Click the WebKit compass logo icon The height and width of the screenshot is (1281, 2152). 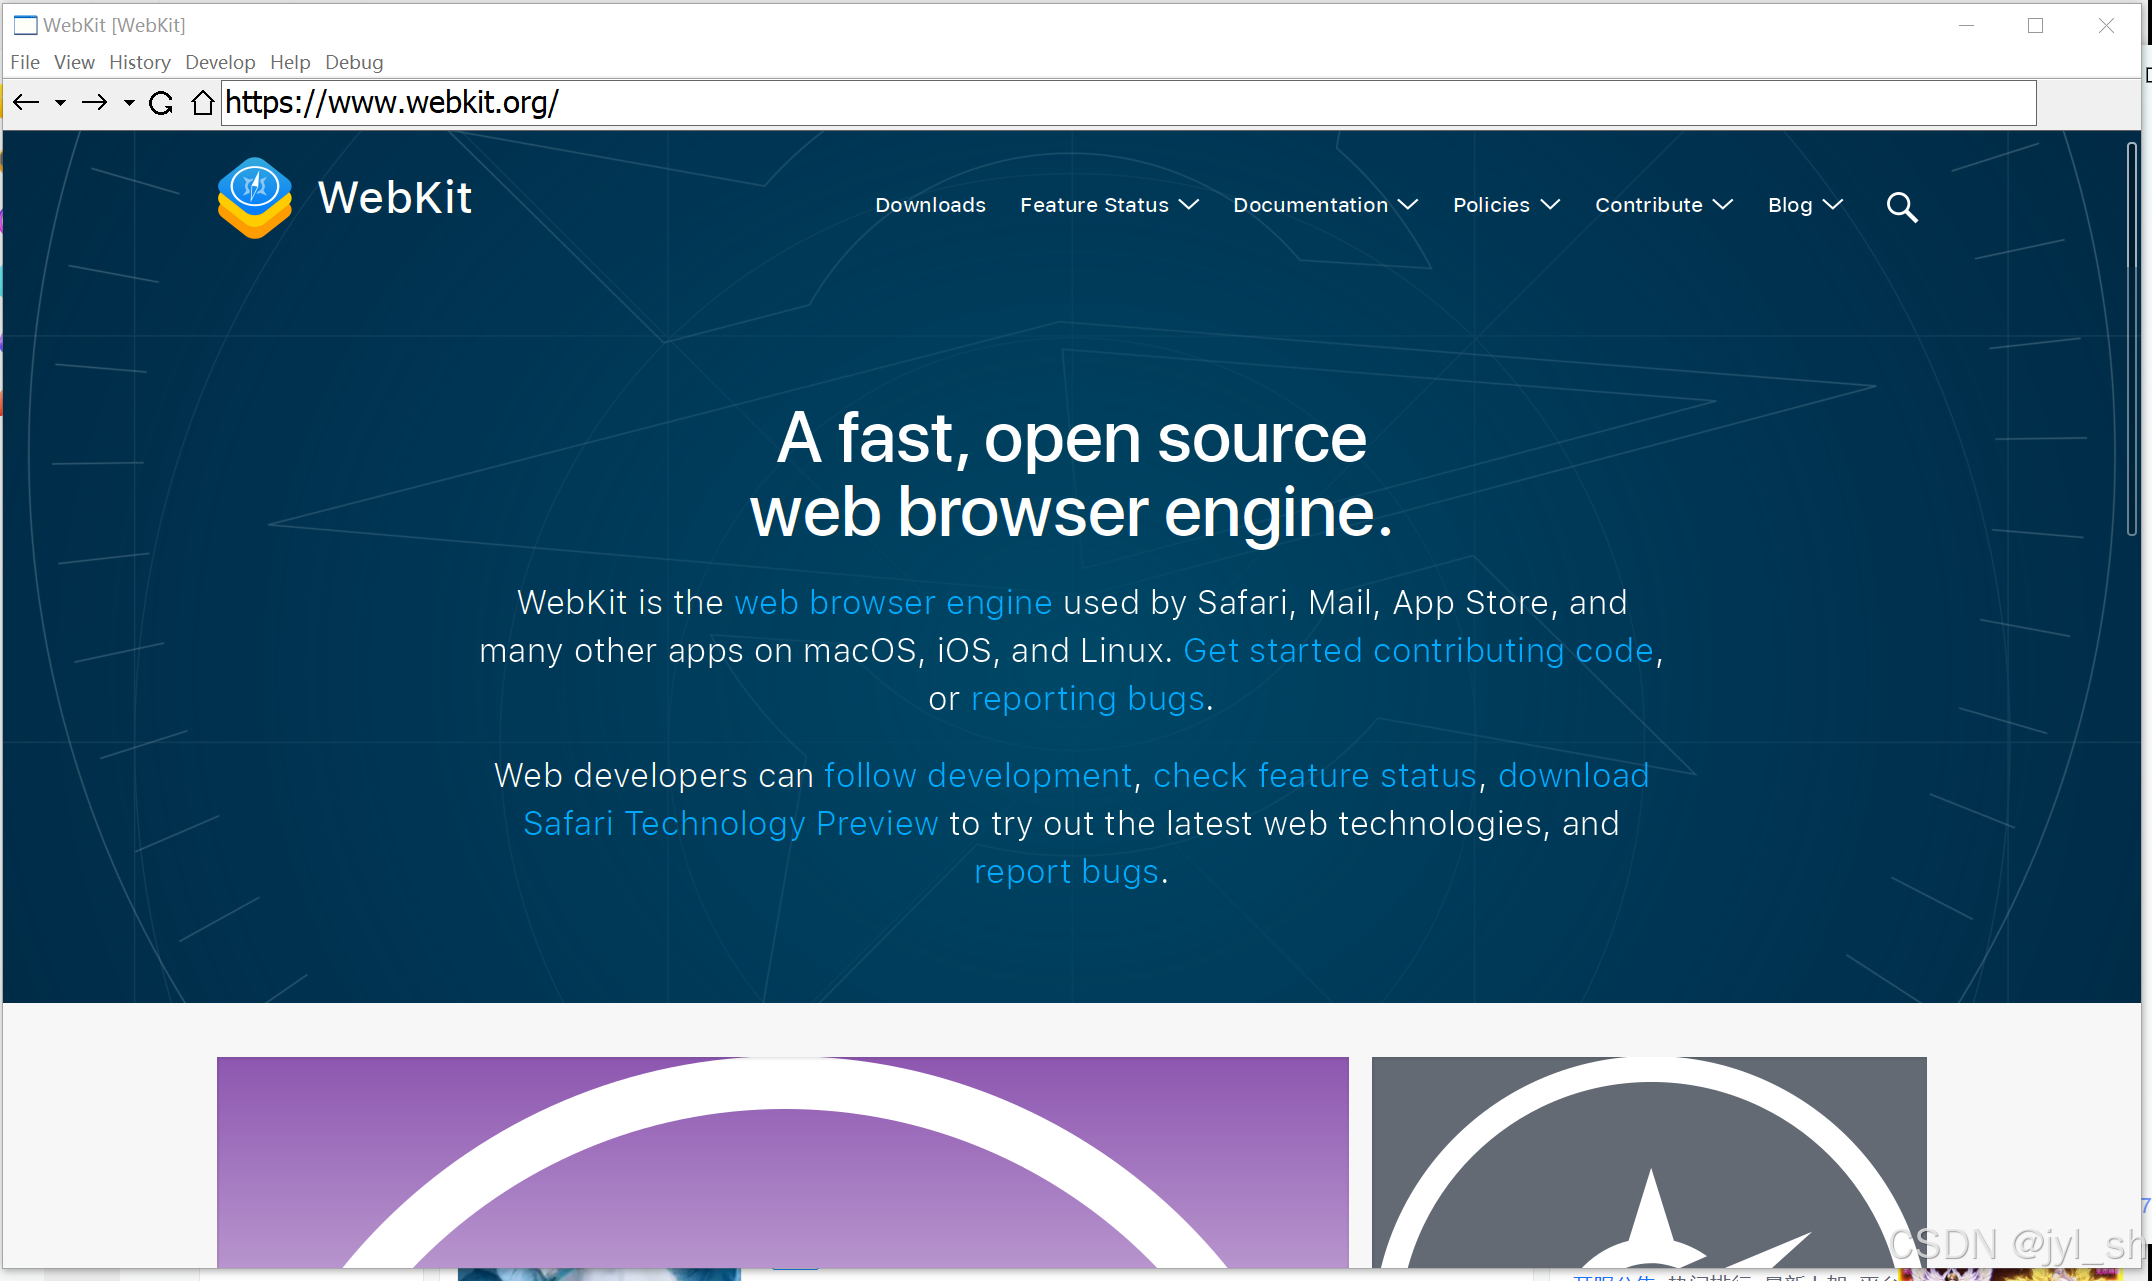(255, 198)
